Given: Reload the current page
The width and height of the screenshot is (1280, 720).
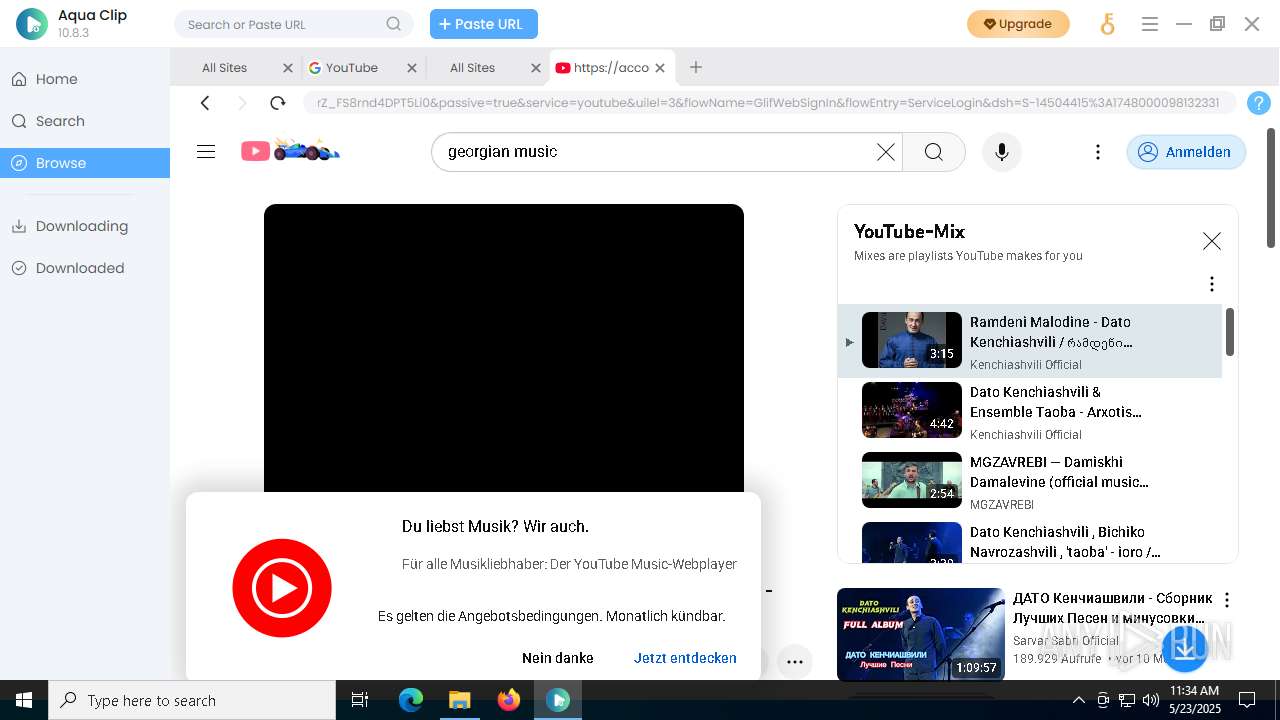Looking at the screenshot, I should tap(278, 103).
